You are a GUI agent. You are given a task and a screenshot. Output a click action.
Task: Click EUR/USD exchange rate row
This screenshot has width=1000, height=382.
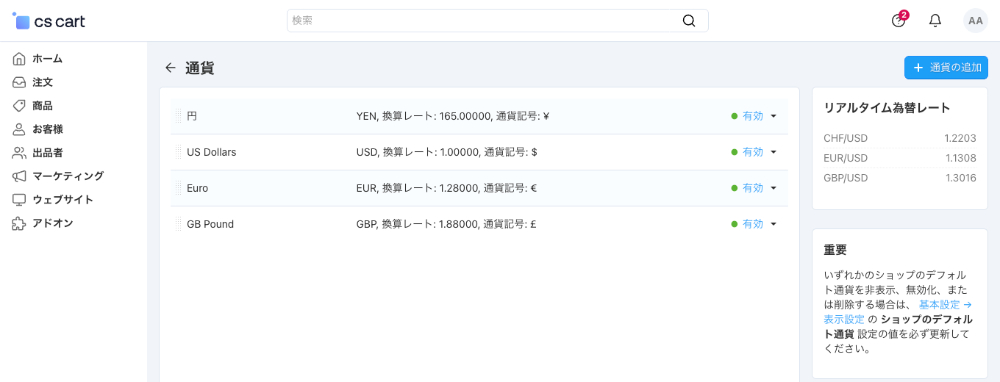900,158
